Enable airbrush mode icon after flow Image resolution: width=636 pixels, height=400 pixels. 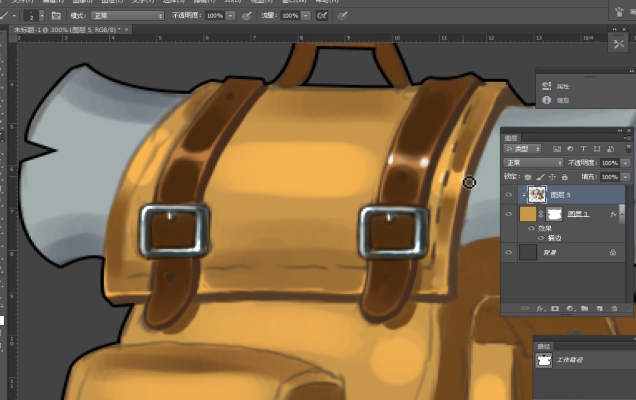322,16
